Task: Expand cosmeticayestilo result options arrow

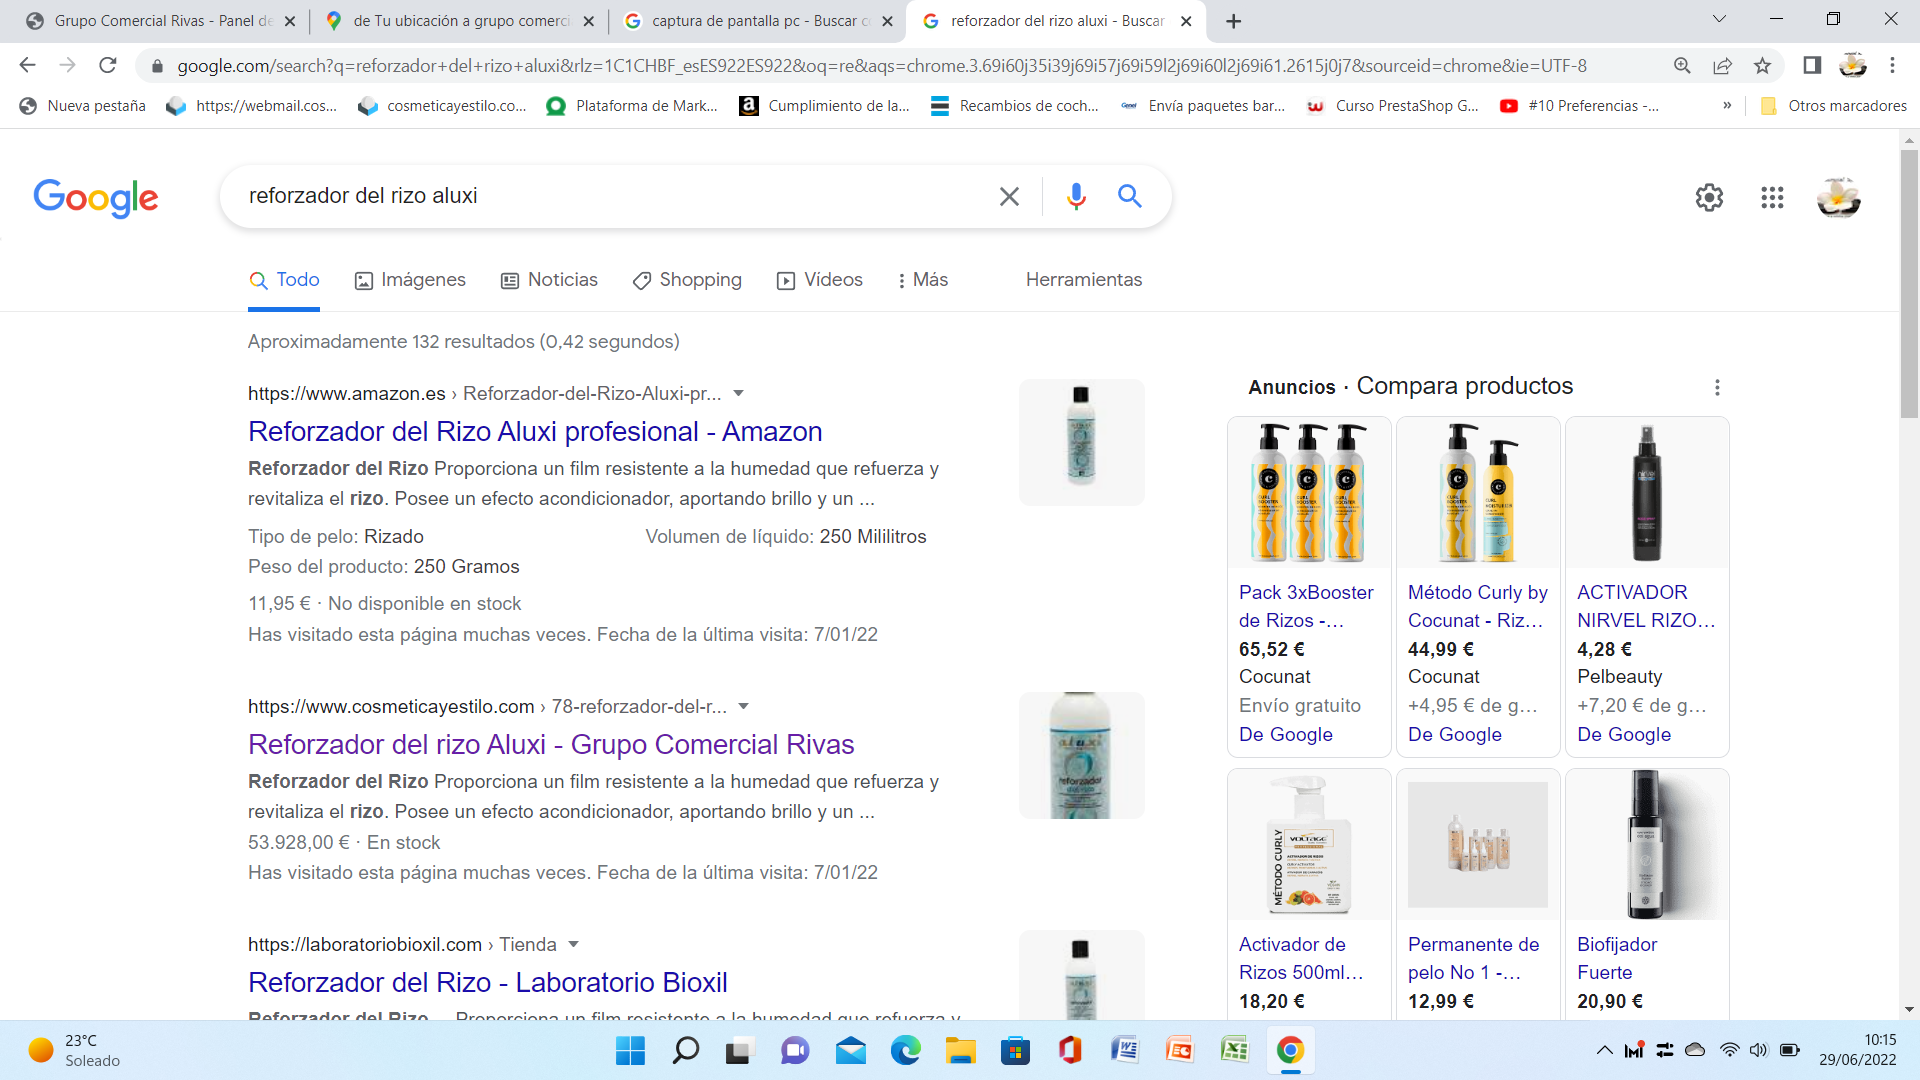Action: 743,706
